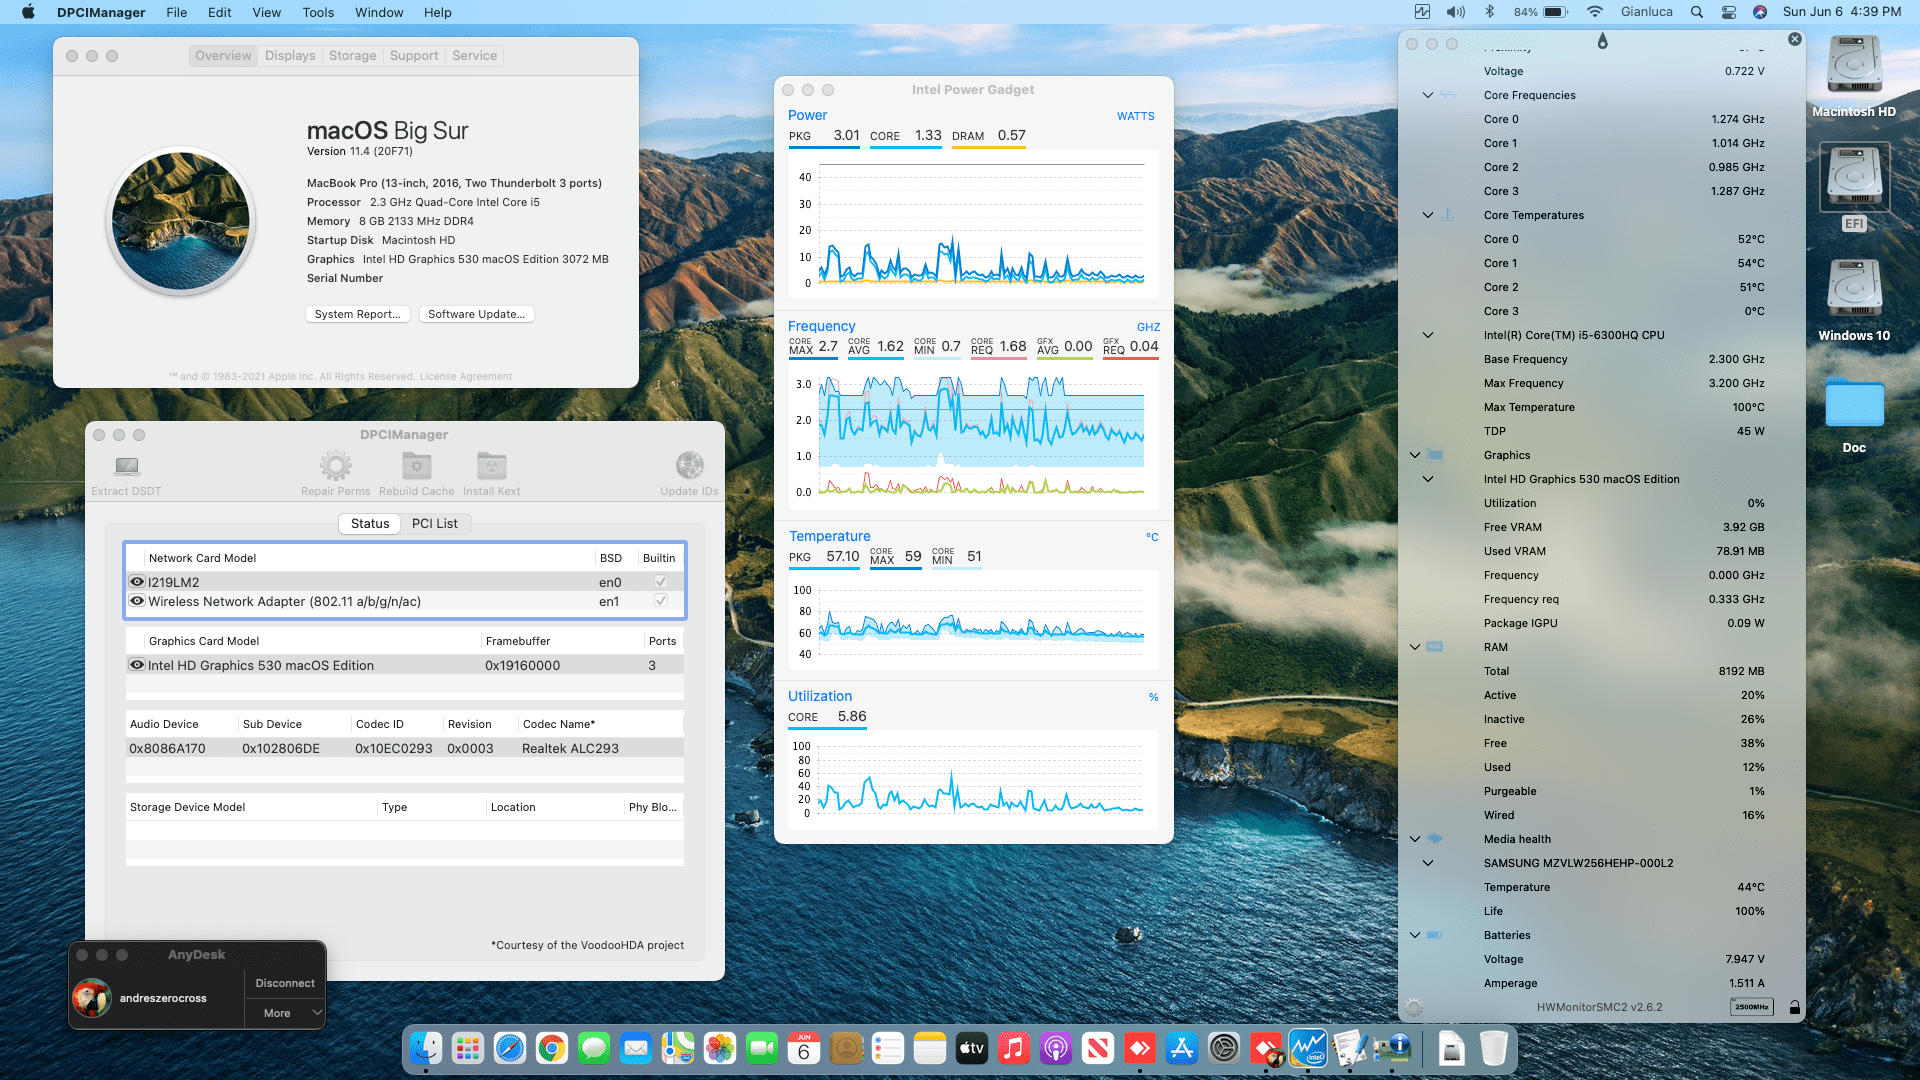Viewport: 1920px width, 1080px height.
Task: Click the Bluetooth icon in menu bar
Action: tap(1489, 12)
